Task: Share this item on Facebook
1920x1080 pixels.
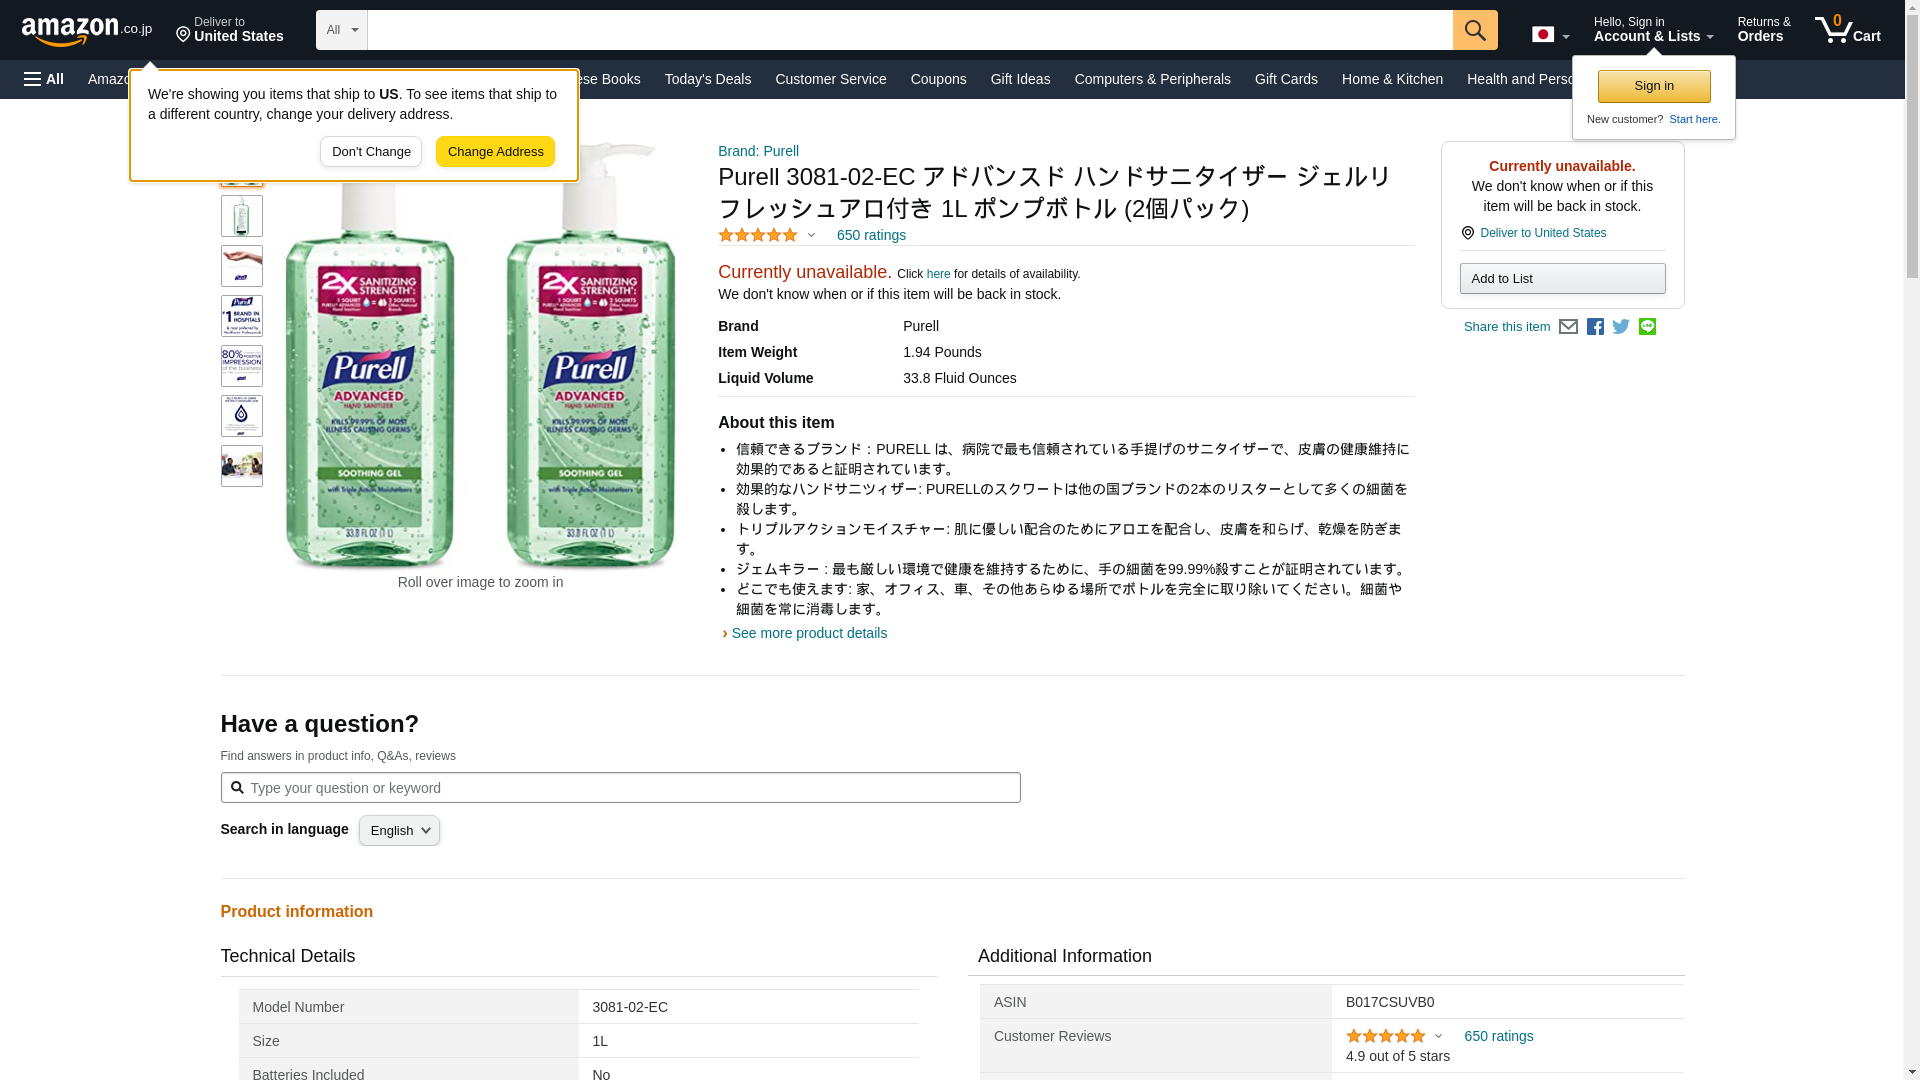Action: pos(1595,327)
